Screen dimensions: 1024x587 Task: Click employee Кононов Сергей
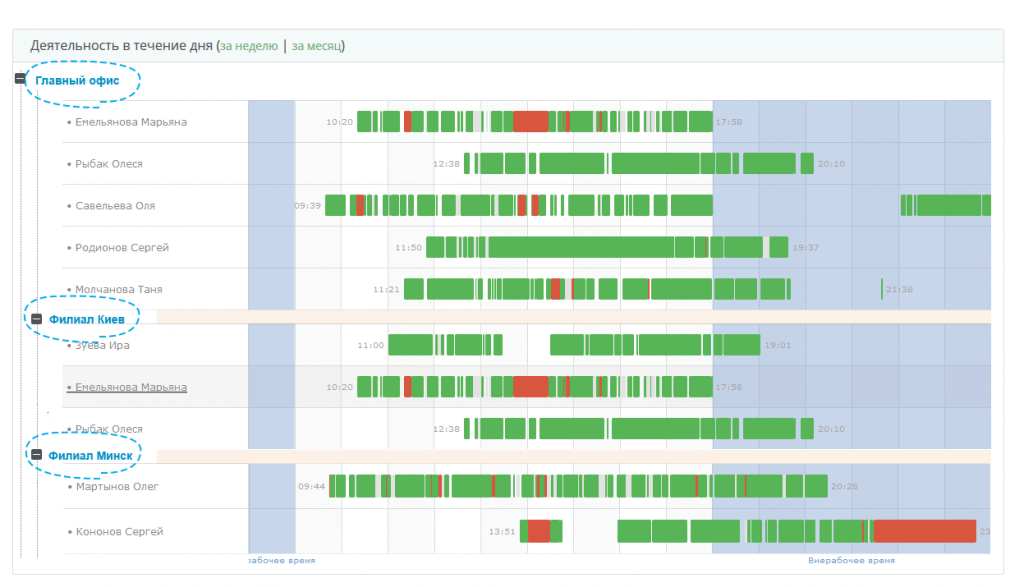click(x=119, y=532)
